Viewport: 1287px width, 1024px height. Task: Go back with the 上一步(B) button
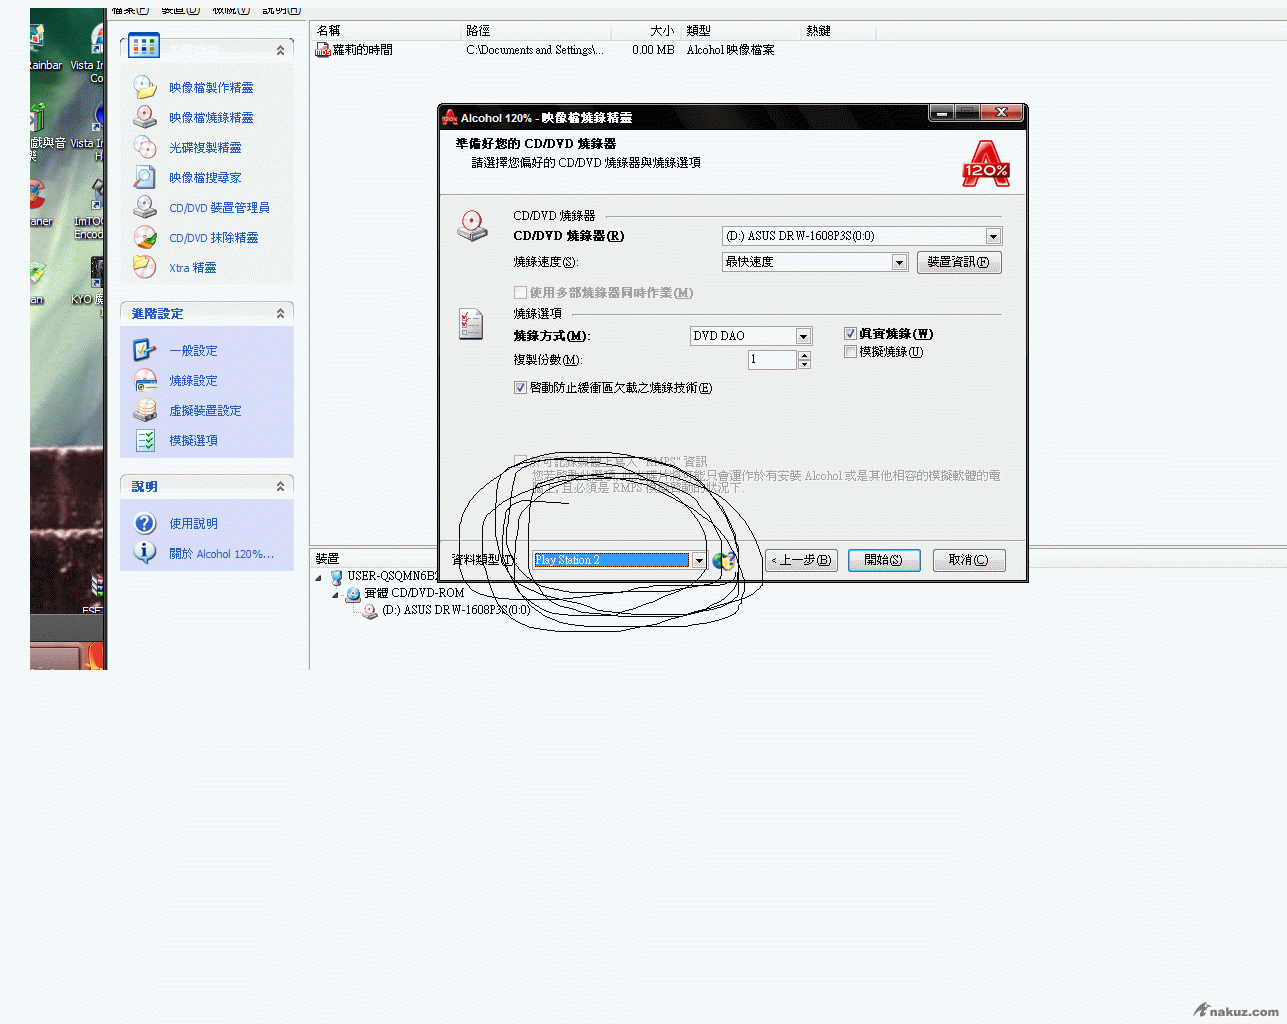801,560
